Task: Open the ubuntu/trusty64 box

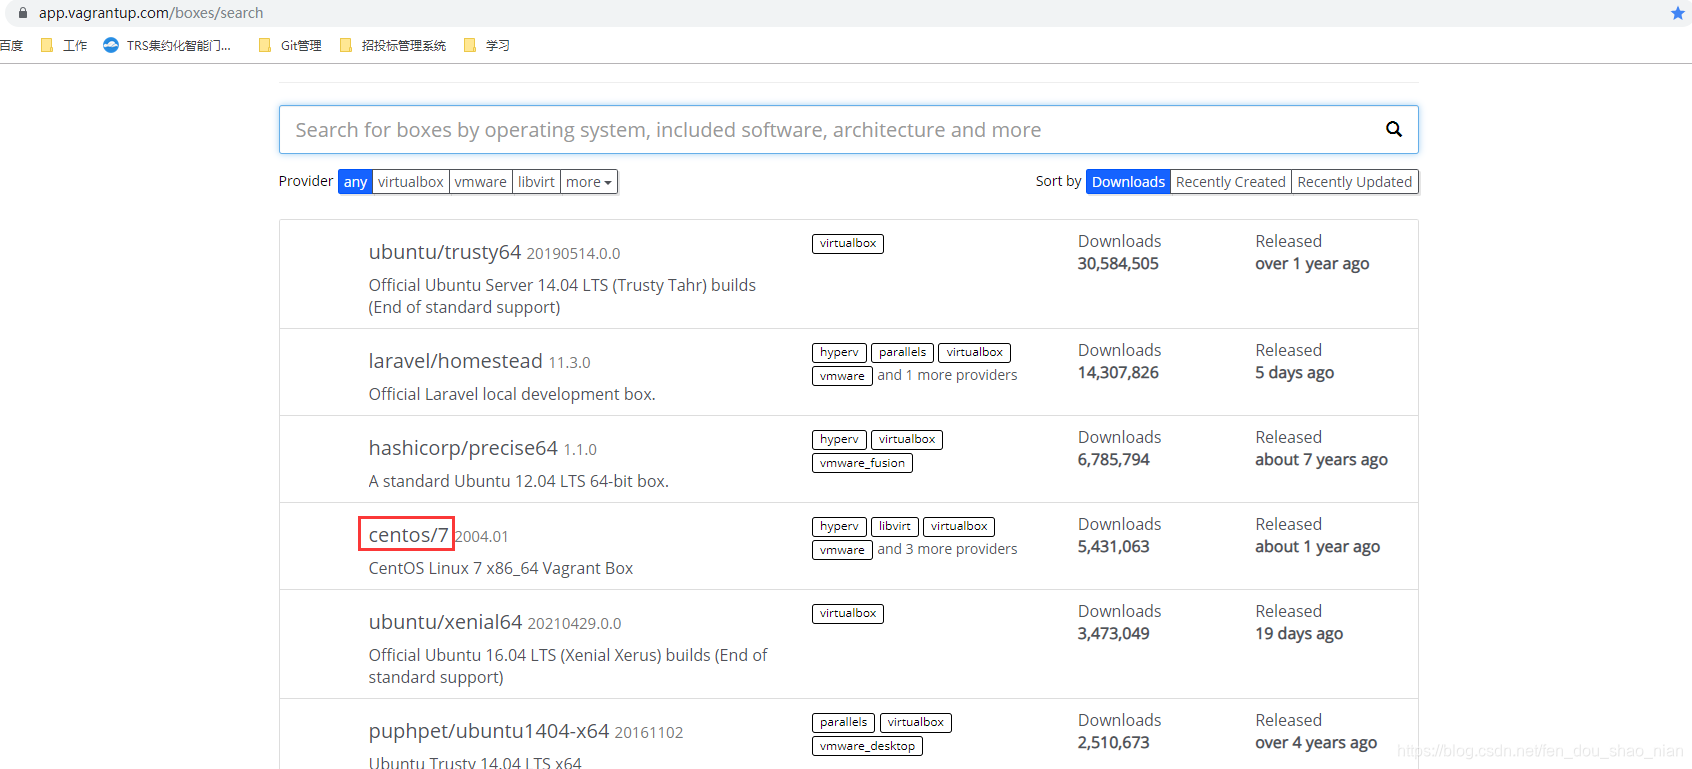Action: [444, 252]
